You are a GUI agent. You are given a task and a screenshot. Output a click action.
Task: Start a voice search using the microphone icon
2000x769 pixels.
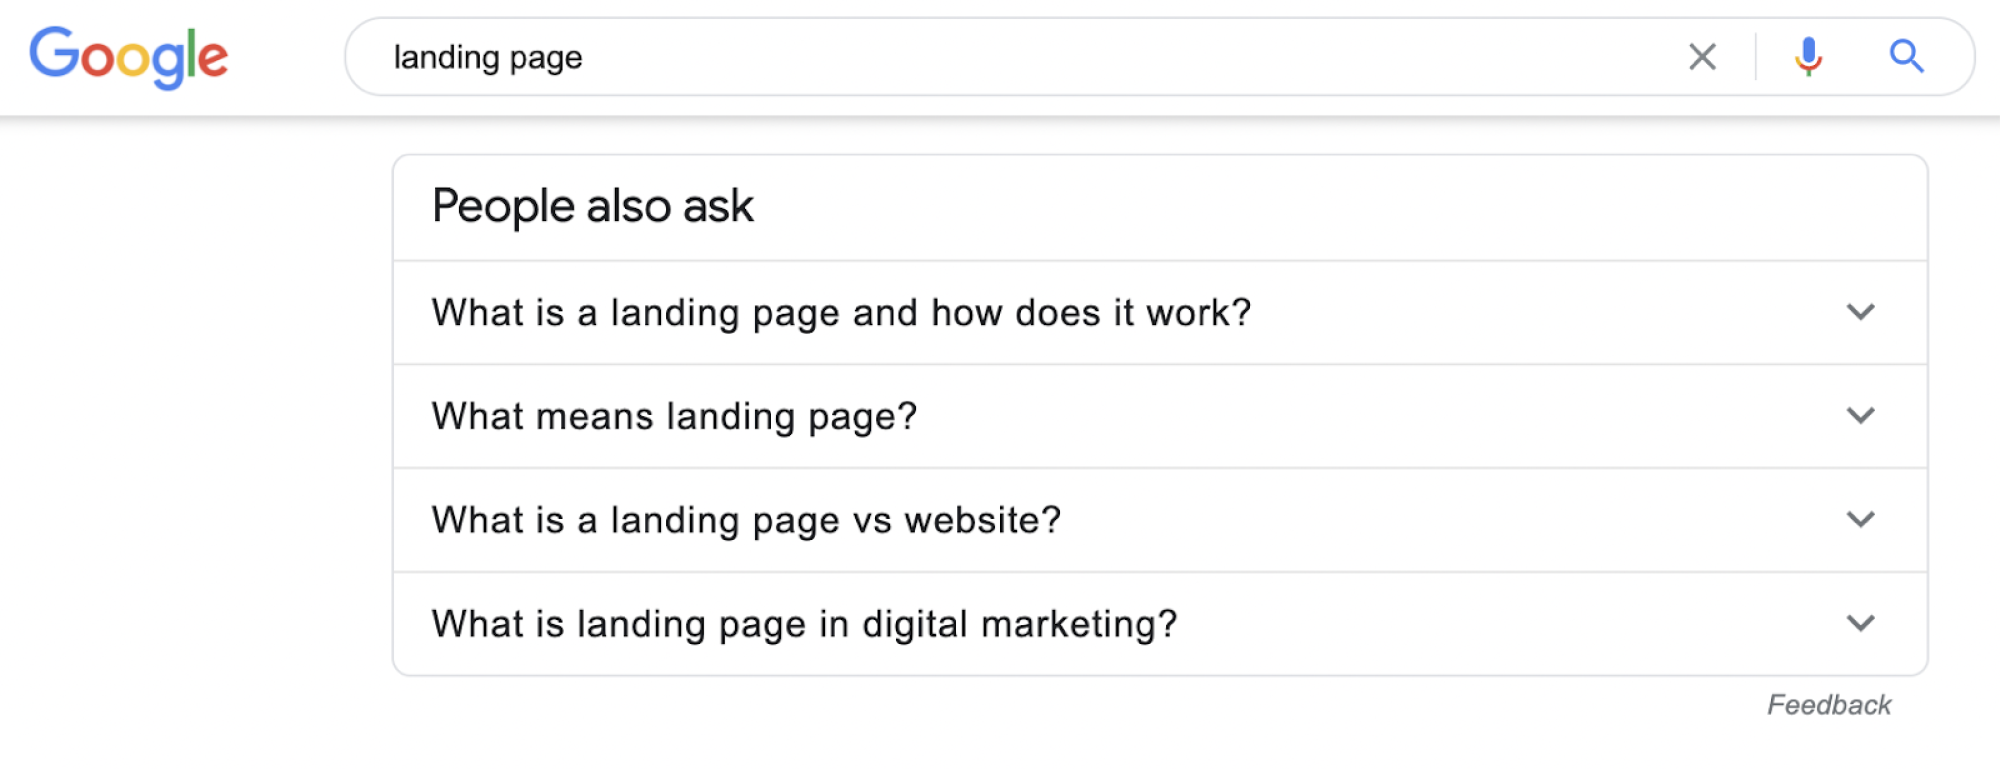(1808, 57)
